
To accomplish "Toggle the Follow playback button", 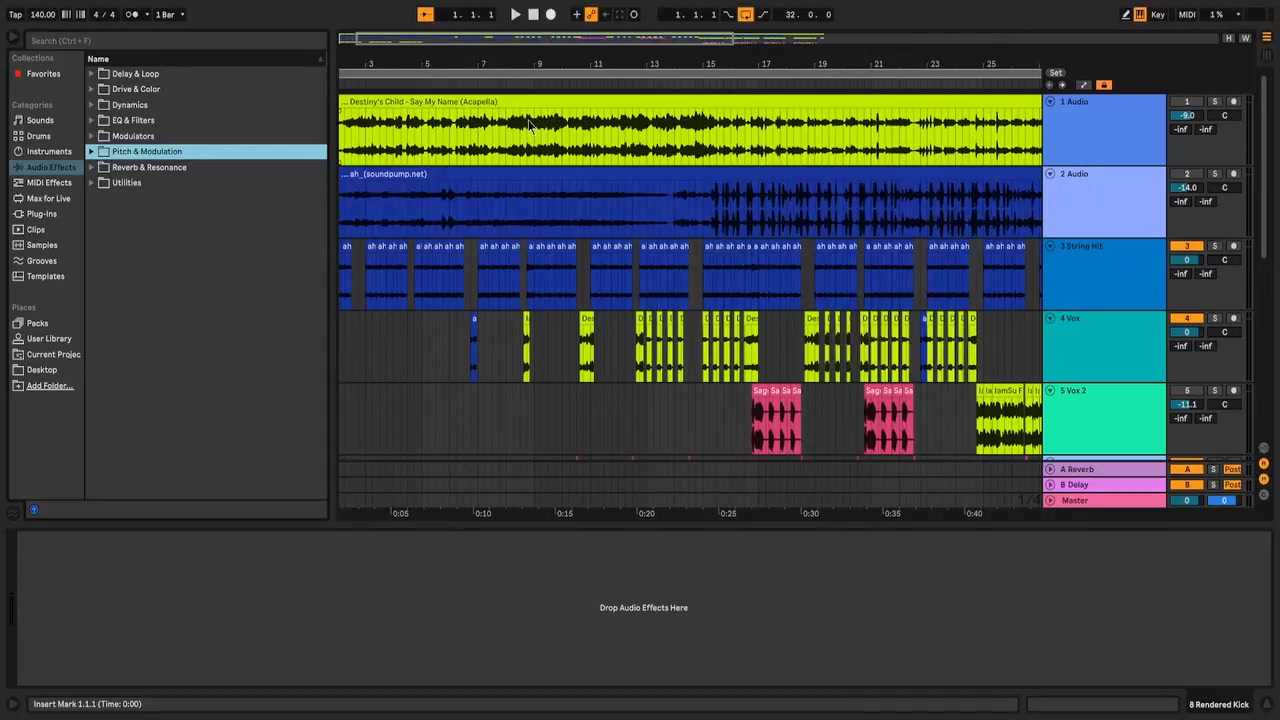I will pos(424,15).
